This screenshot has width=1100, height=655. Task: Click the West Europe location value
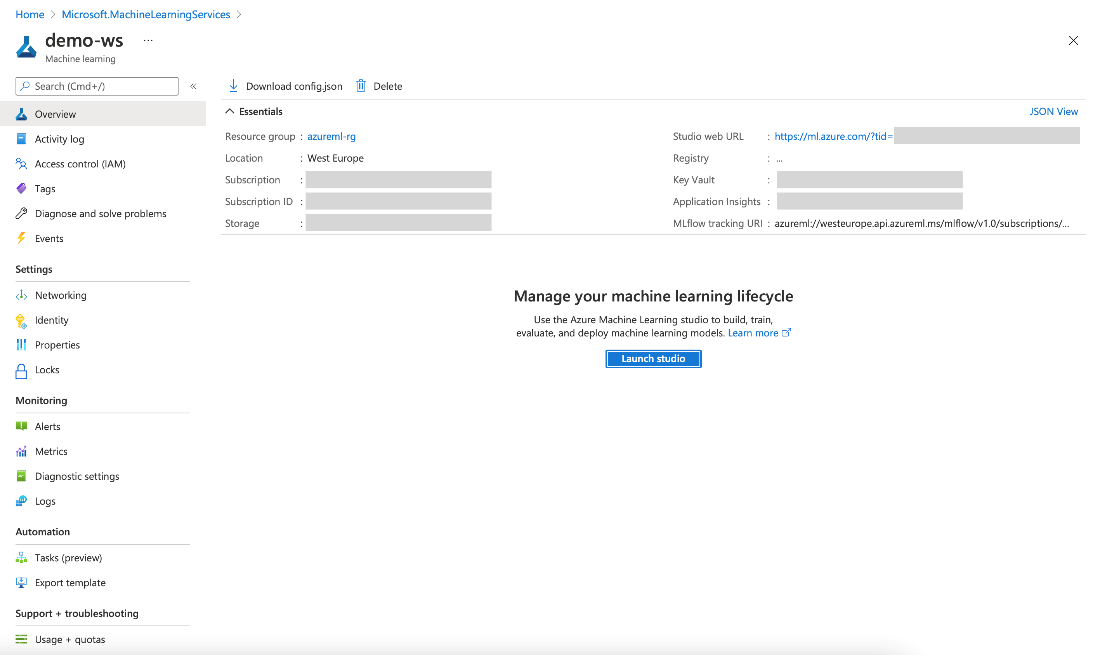[x=335, y=158]
